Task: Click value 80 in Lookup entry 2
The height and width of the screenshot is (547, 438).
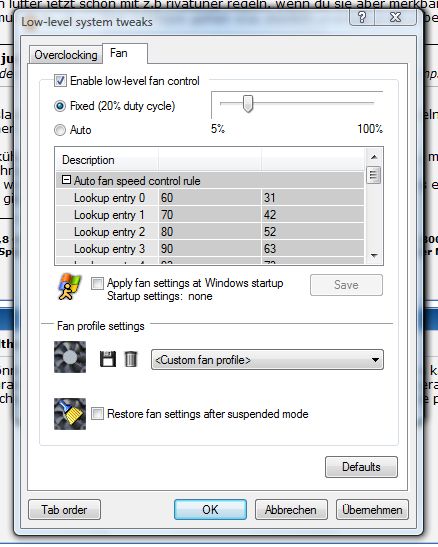Action: pyautogui.click(x=167, y=232)
